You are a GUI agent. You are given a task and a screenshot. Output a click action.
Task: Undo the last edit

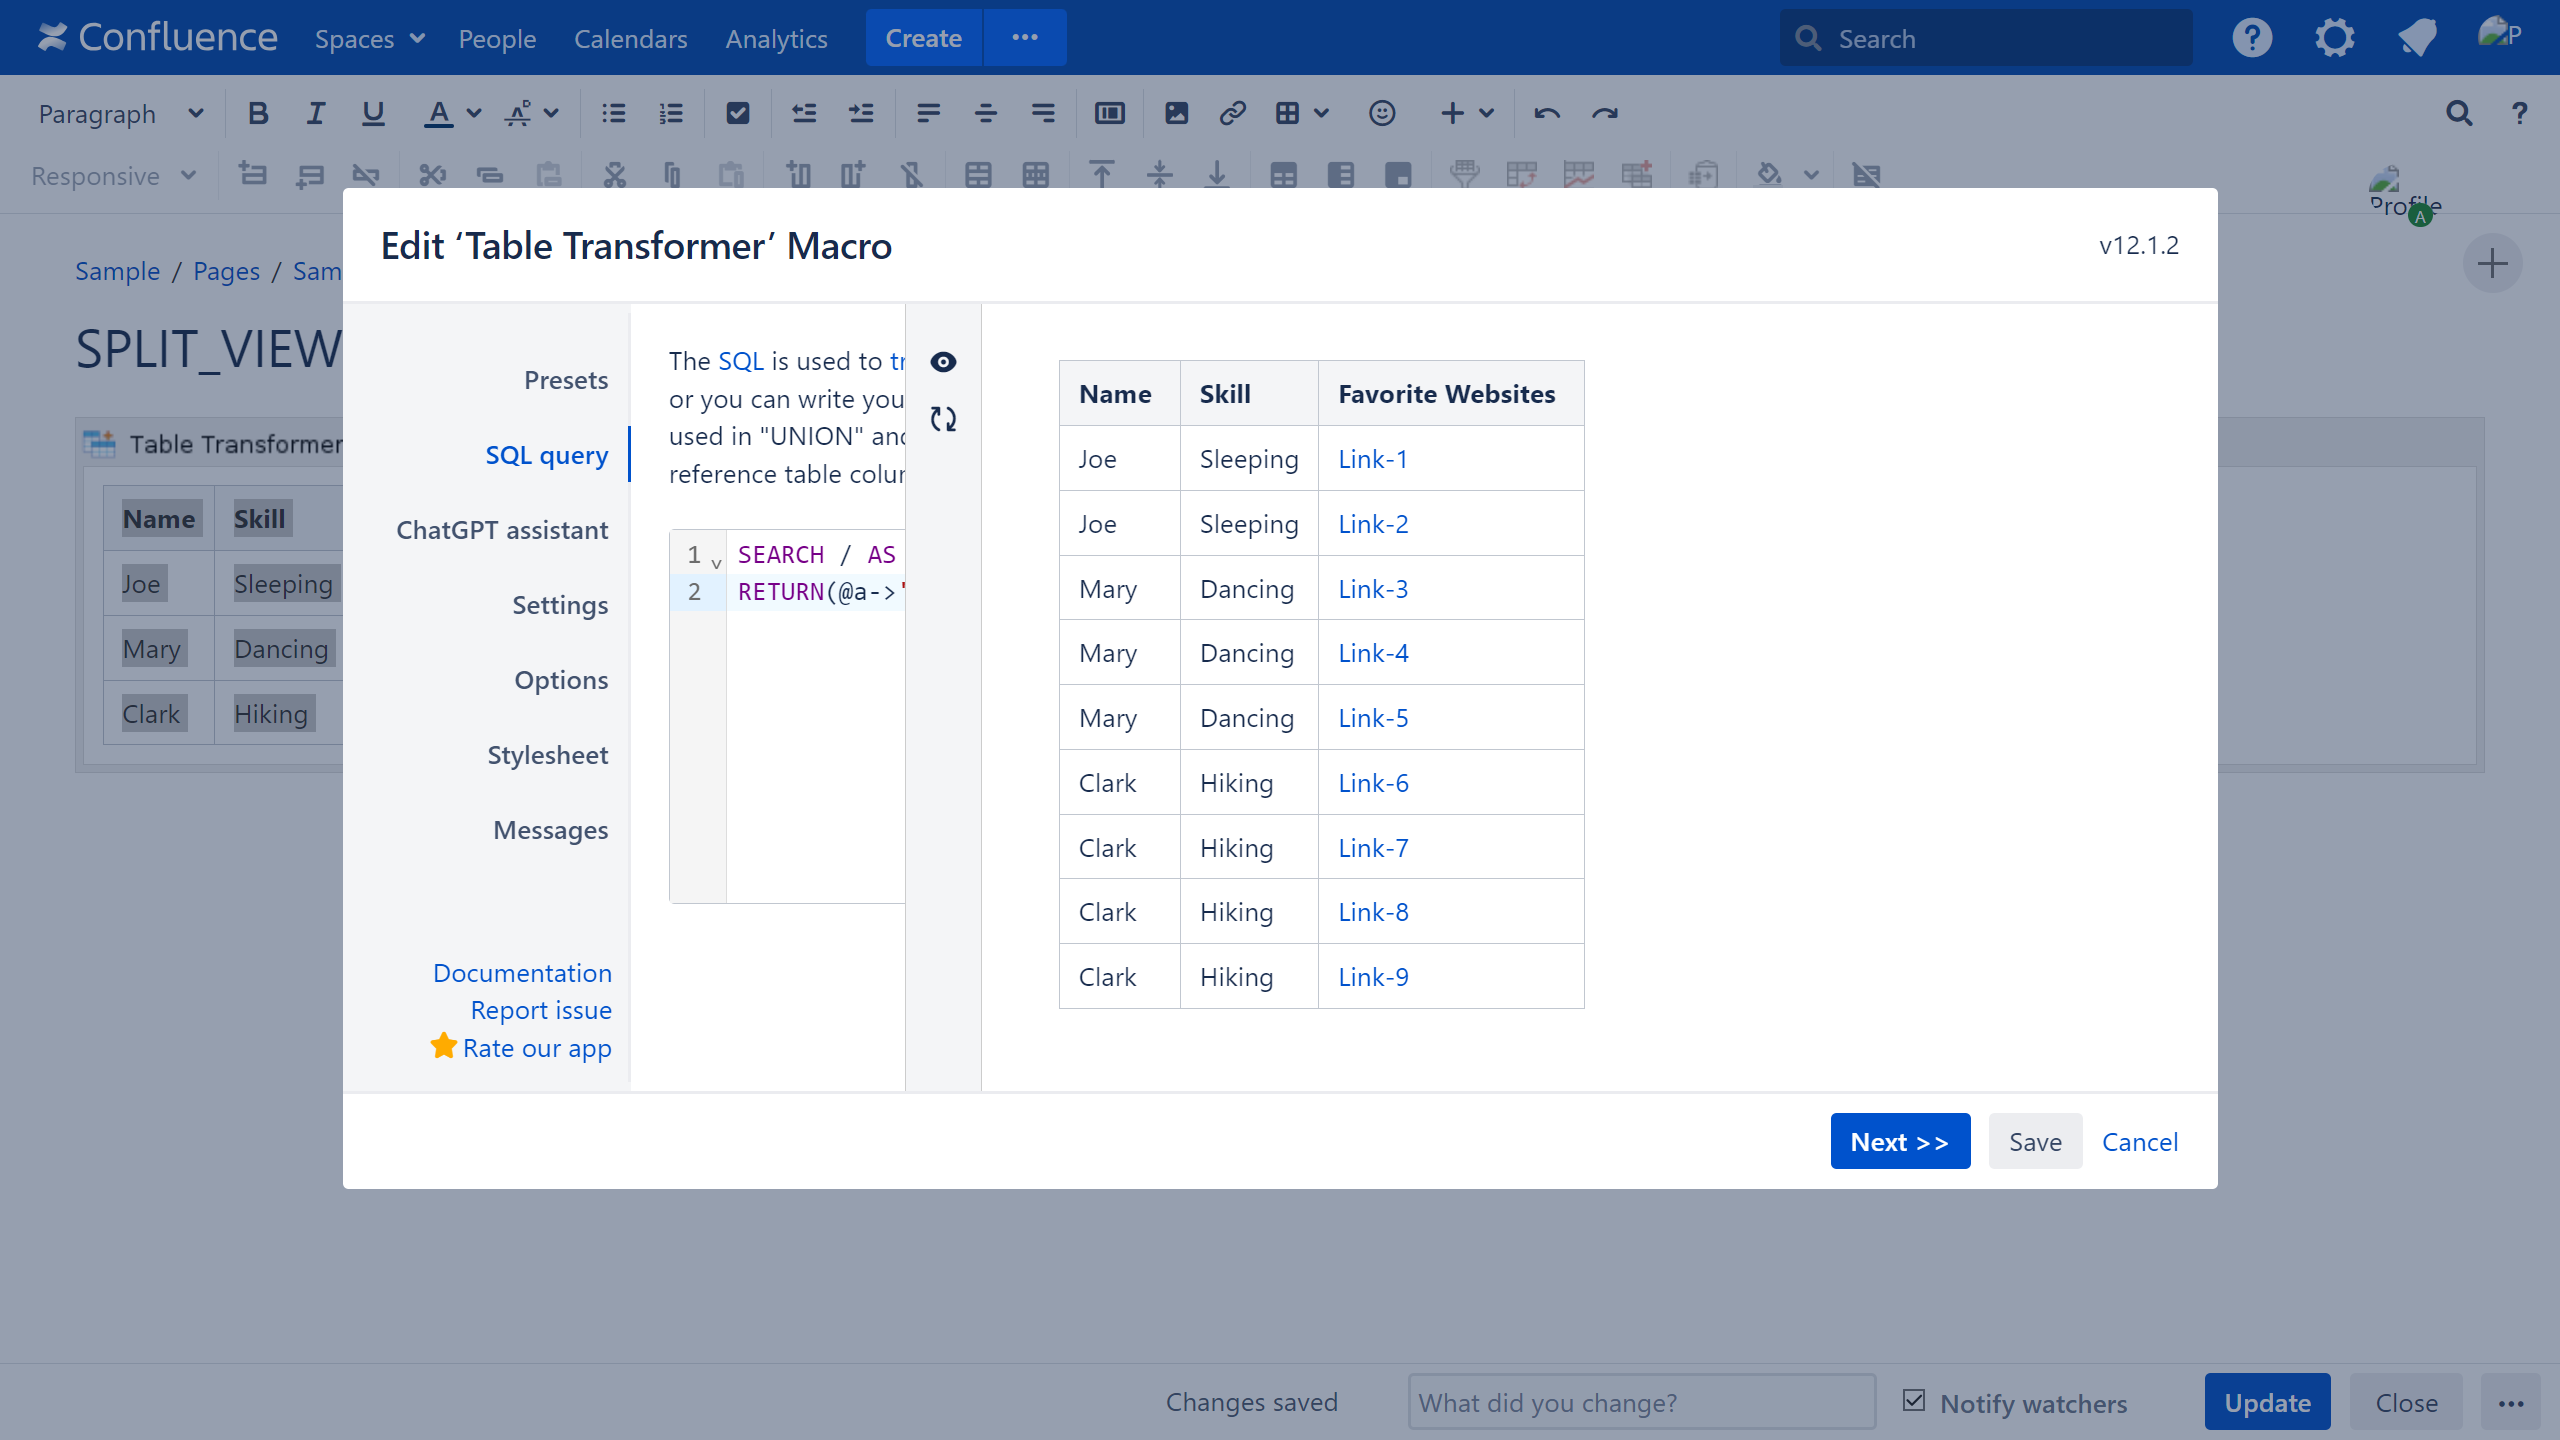tap(1547, 113)
